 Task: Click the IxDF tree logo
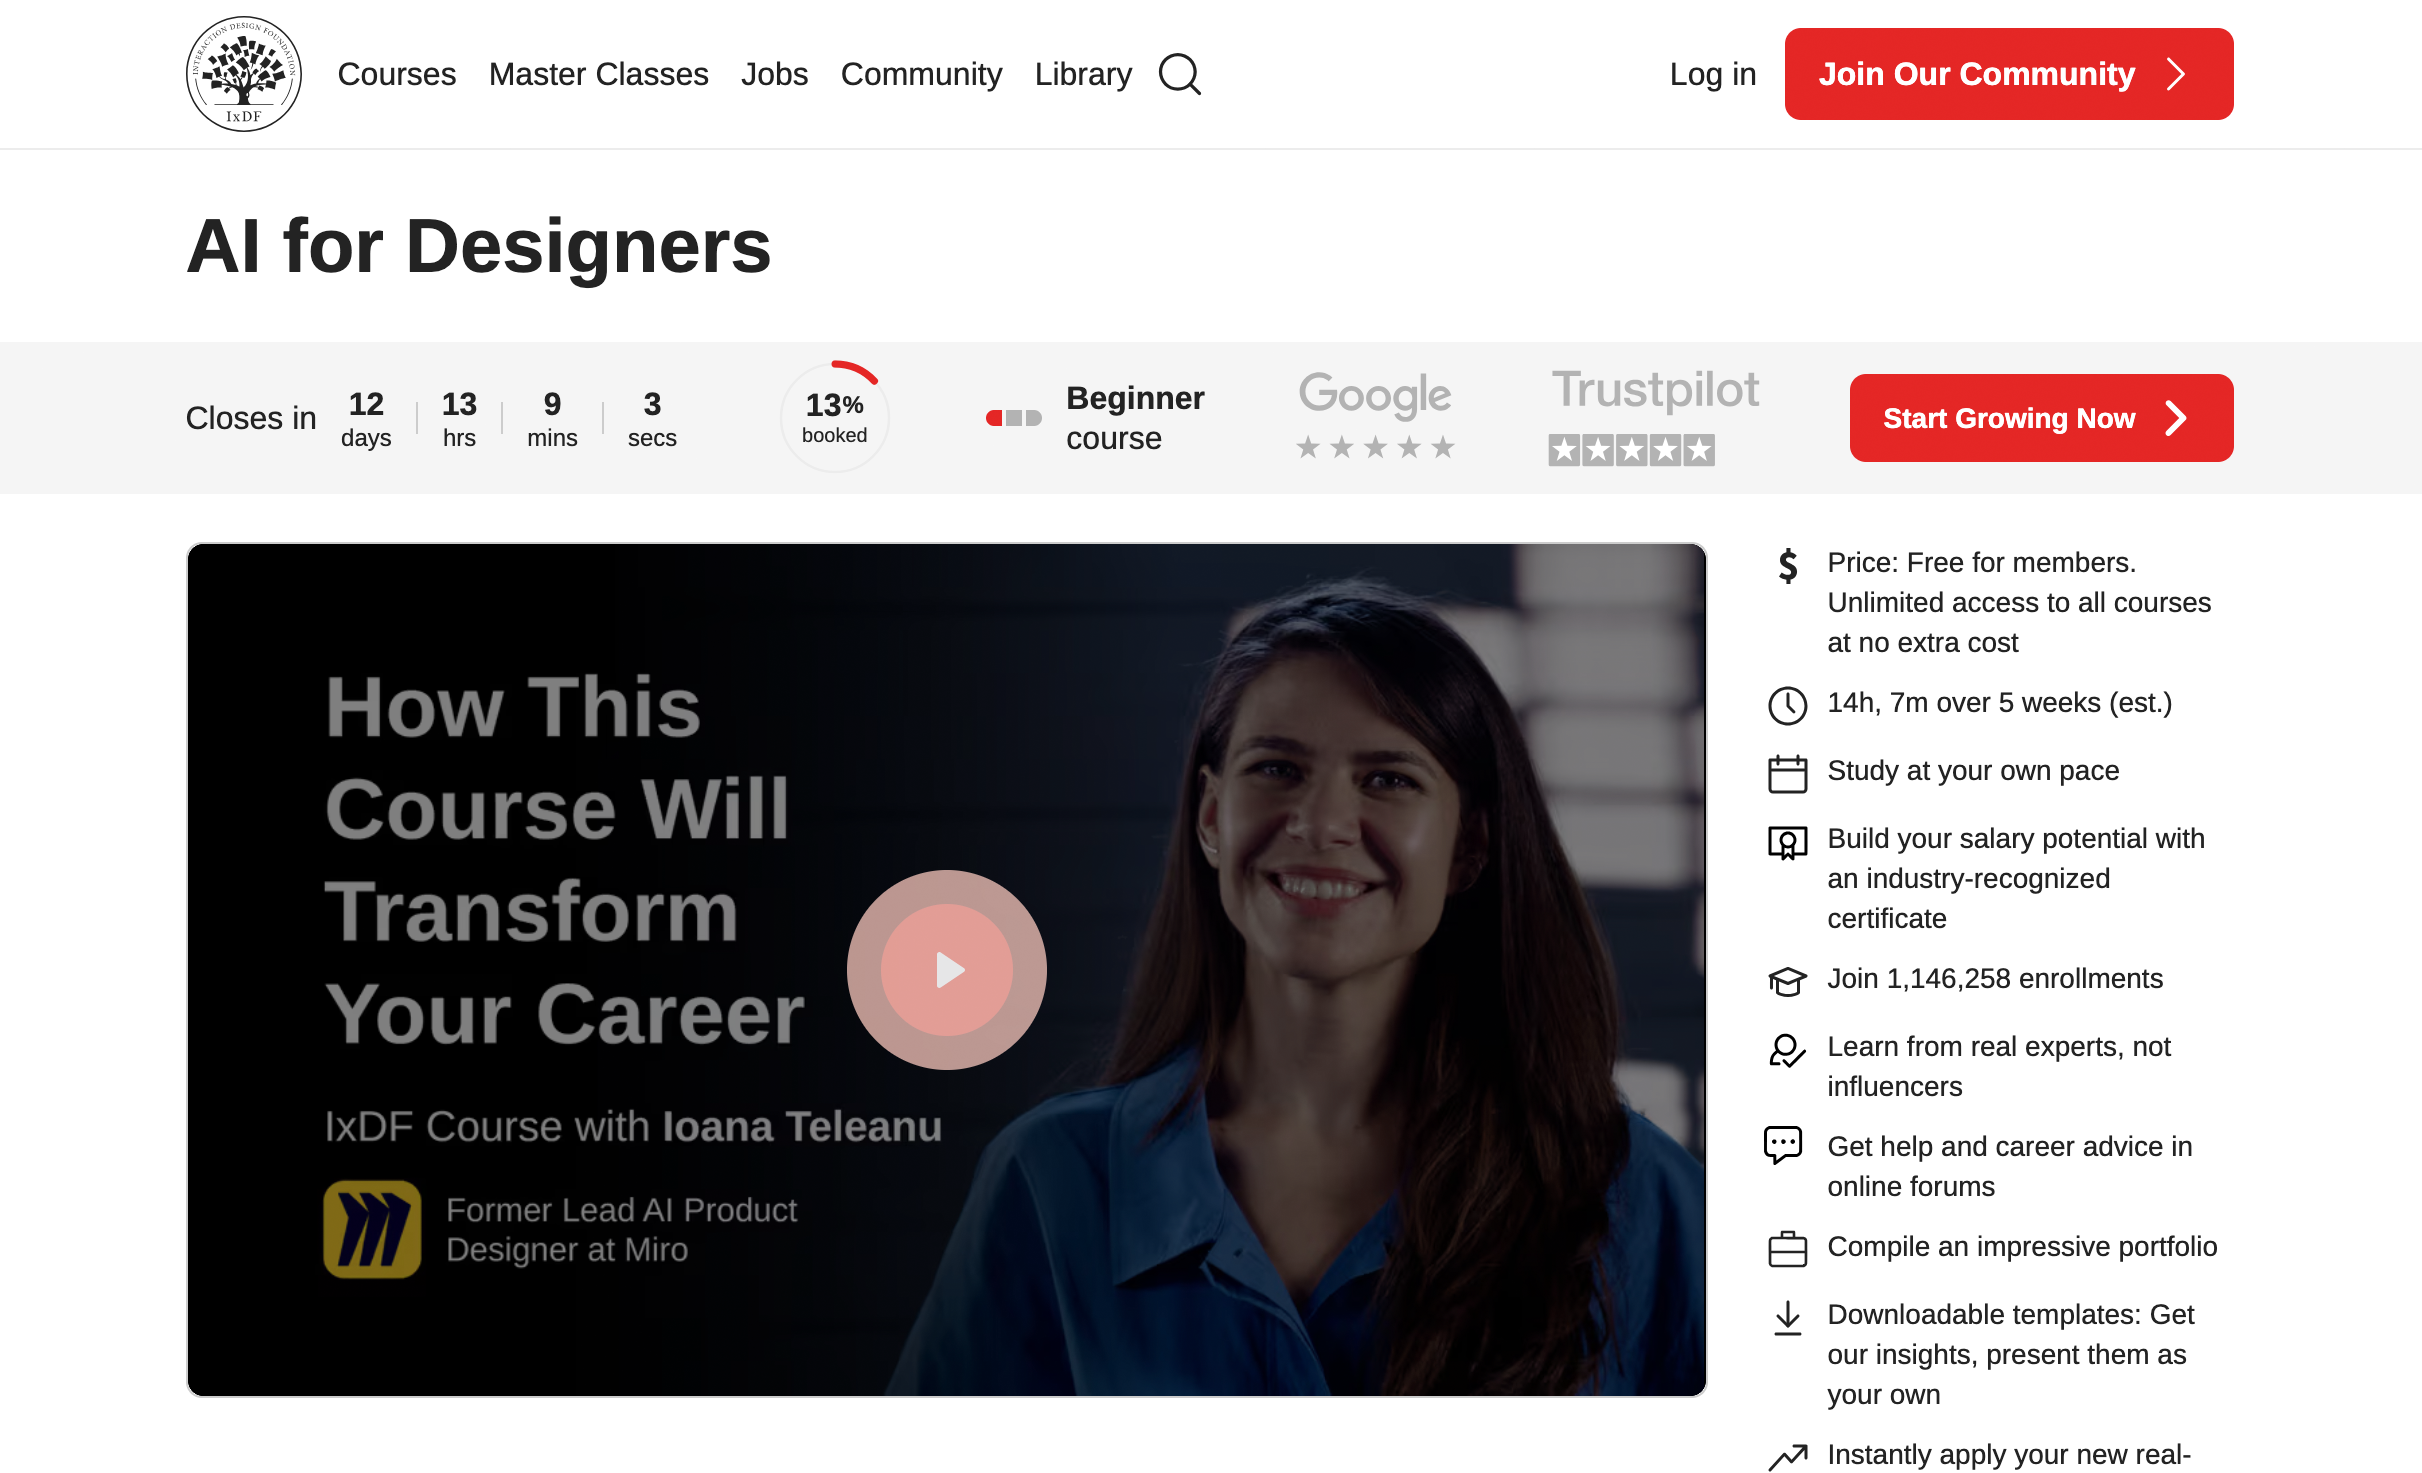tap(243, 74)
